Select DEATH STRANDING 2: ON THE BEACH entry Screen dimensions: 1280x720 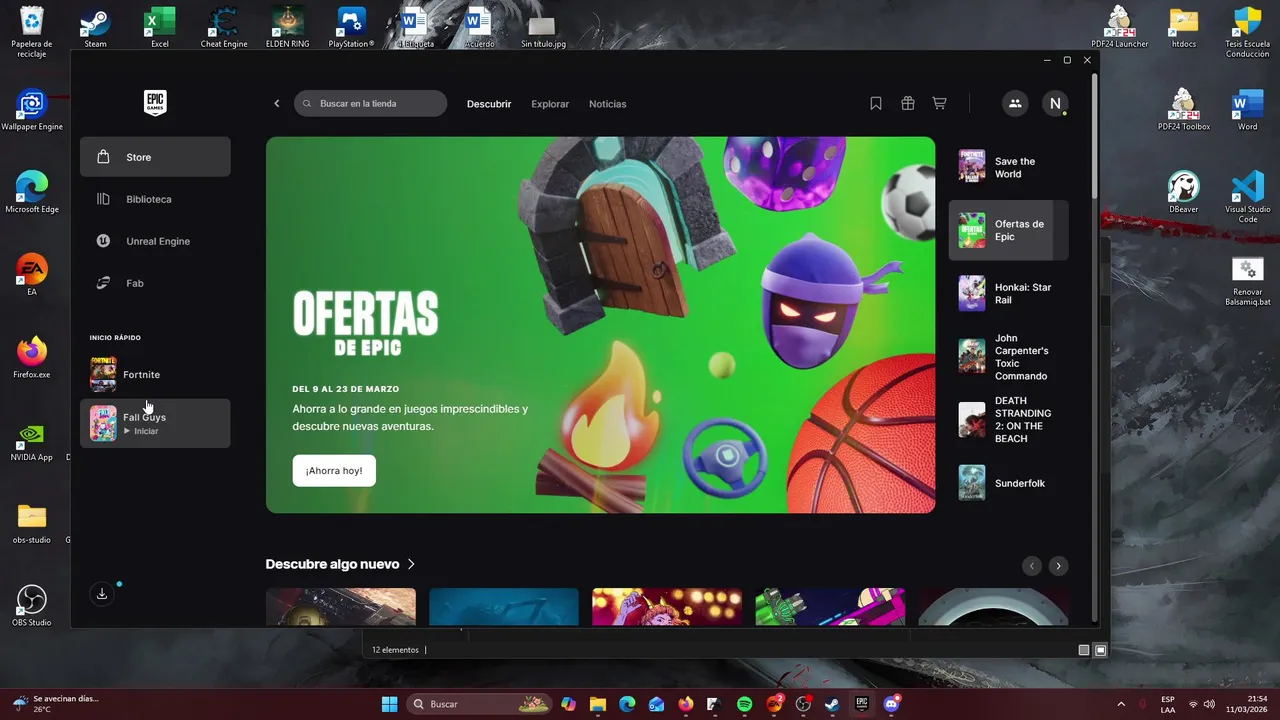pos(1008,420)
